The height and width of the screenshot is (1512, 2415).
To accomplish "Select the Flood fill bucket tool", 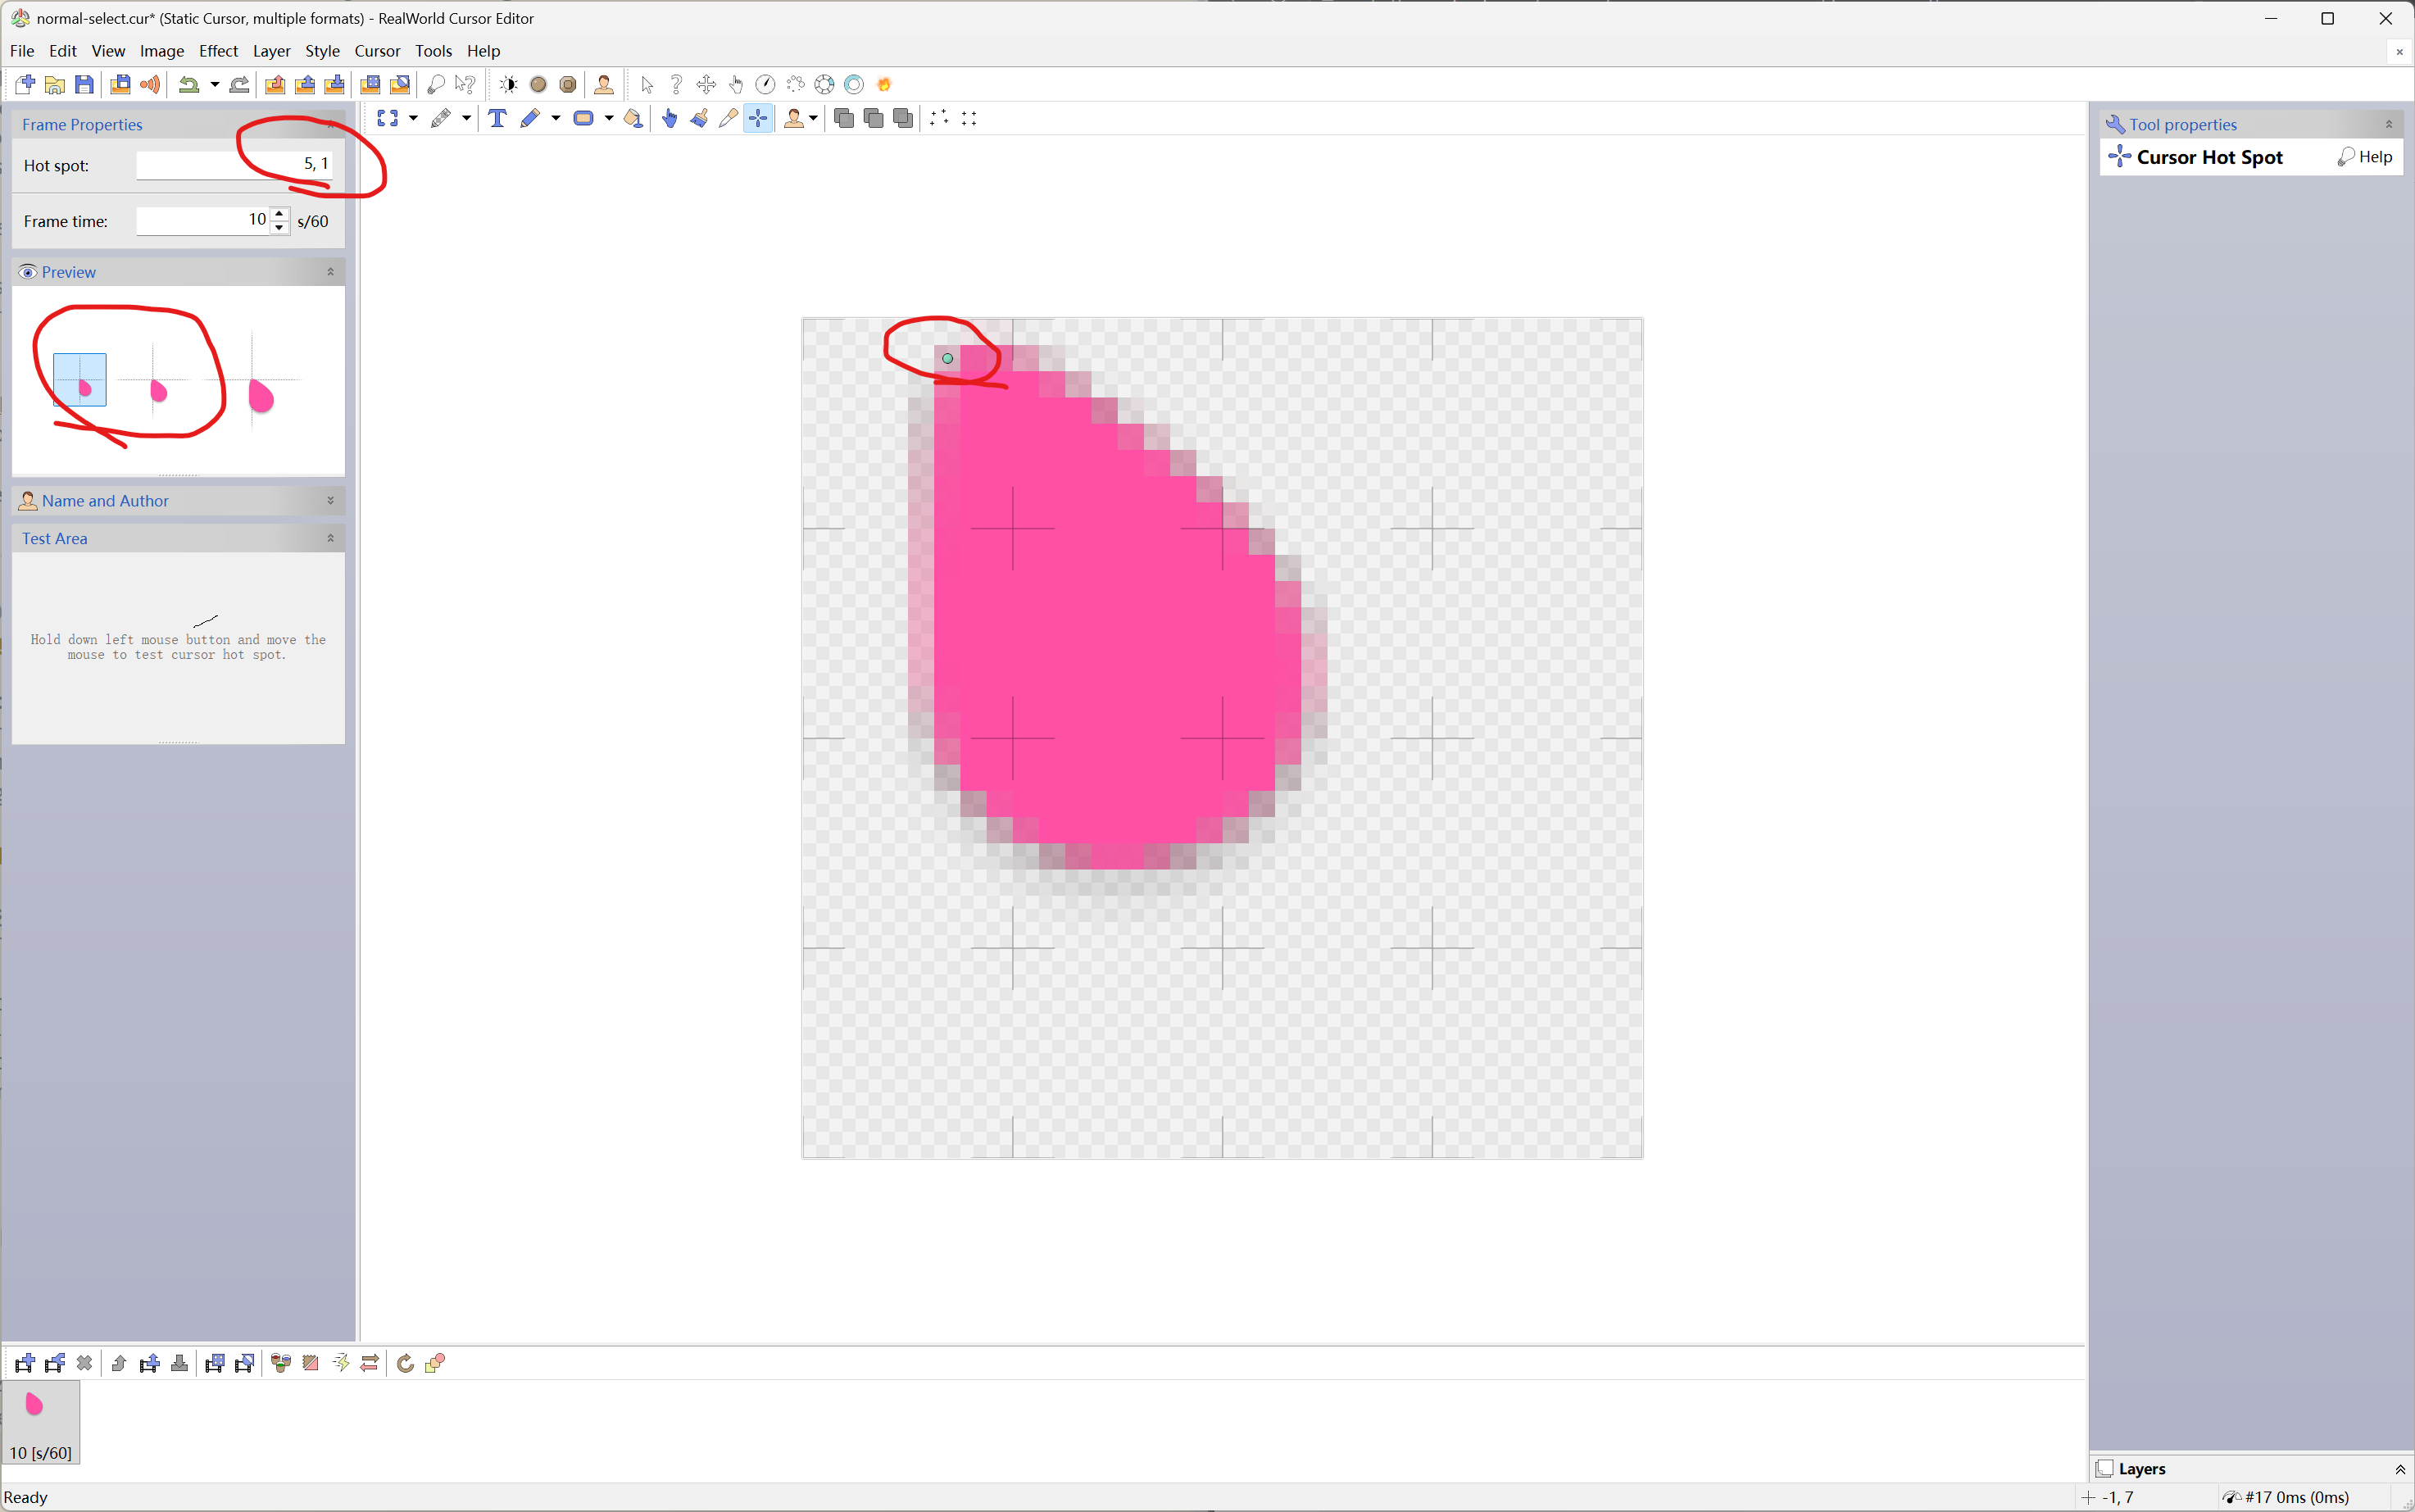I will 633,118.
